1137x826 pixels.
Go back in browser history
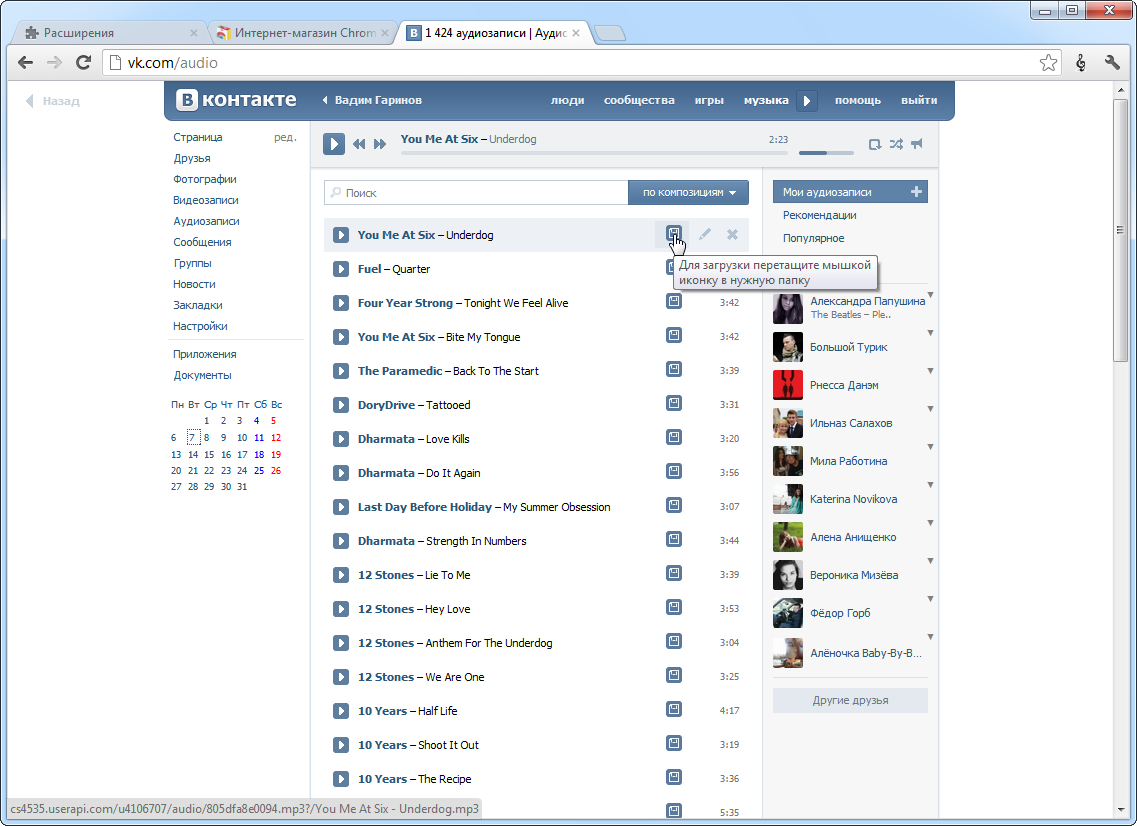(x=25, y=63)
